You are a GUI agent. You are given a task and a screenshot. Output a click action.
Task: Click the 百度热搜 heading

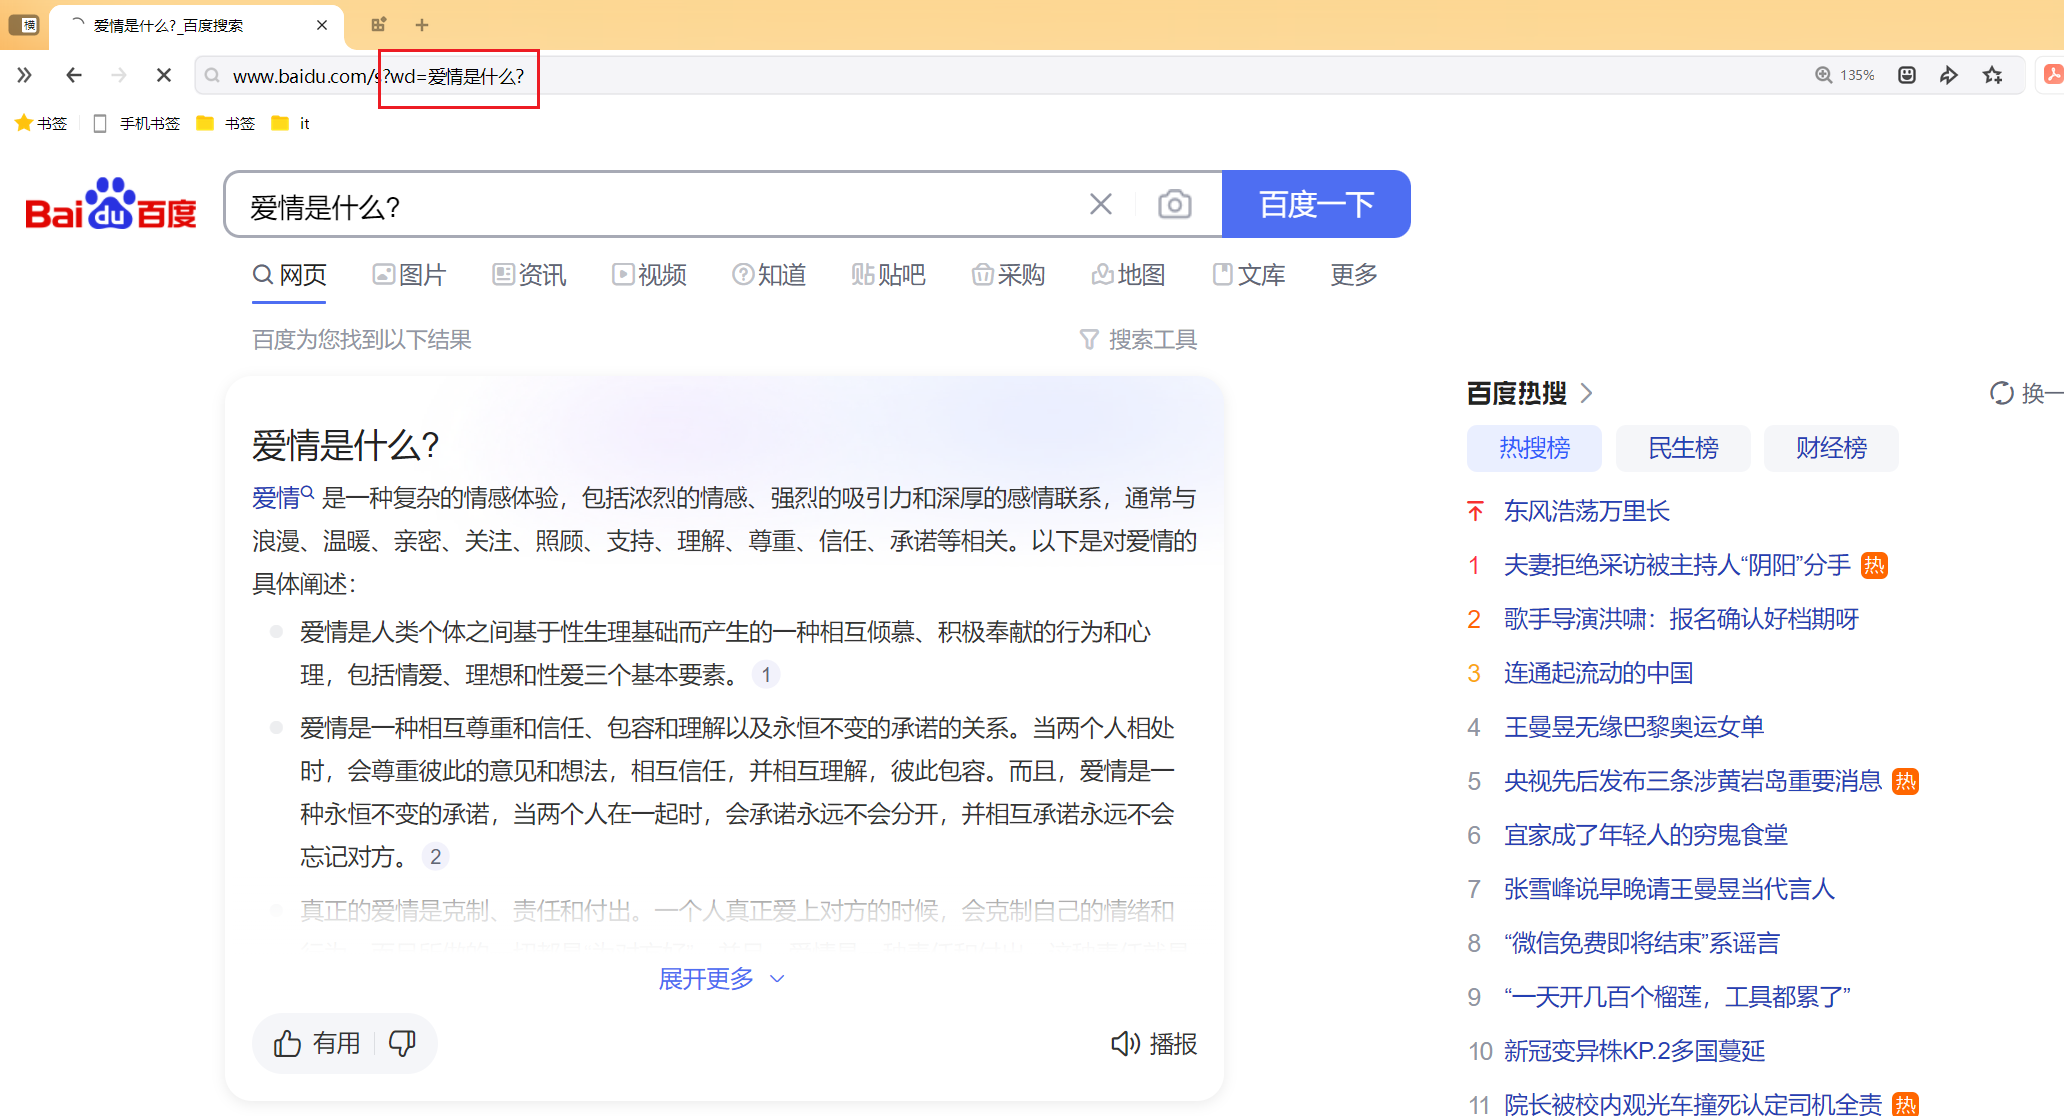[1516, 393]
